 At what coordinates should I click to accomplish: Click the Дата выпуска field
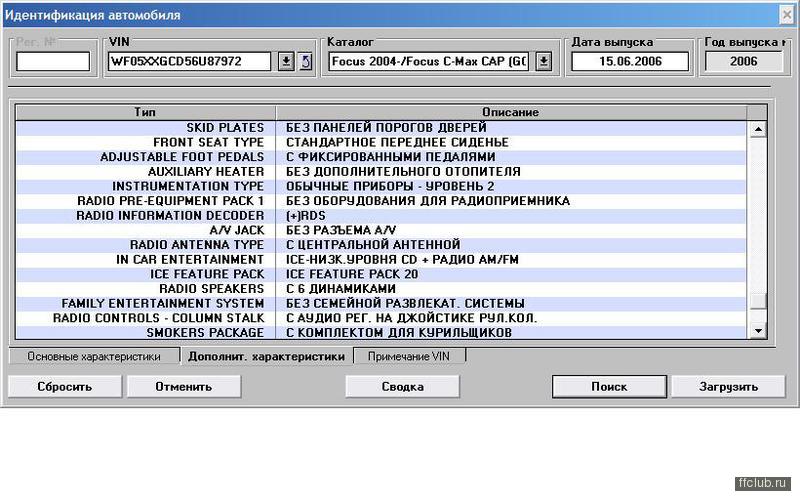point(630,62)
